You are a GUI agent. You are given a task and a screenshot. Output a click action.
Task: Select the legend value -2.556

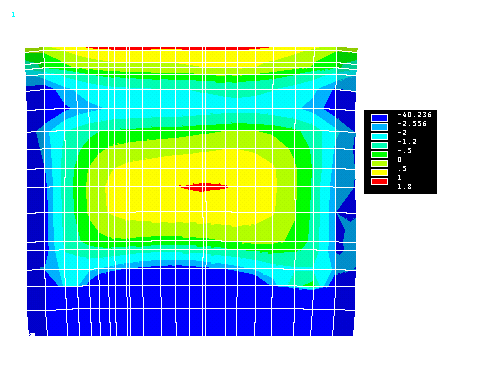[x=412, y=124]
